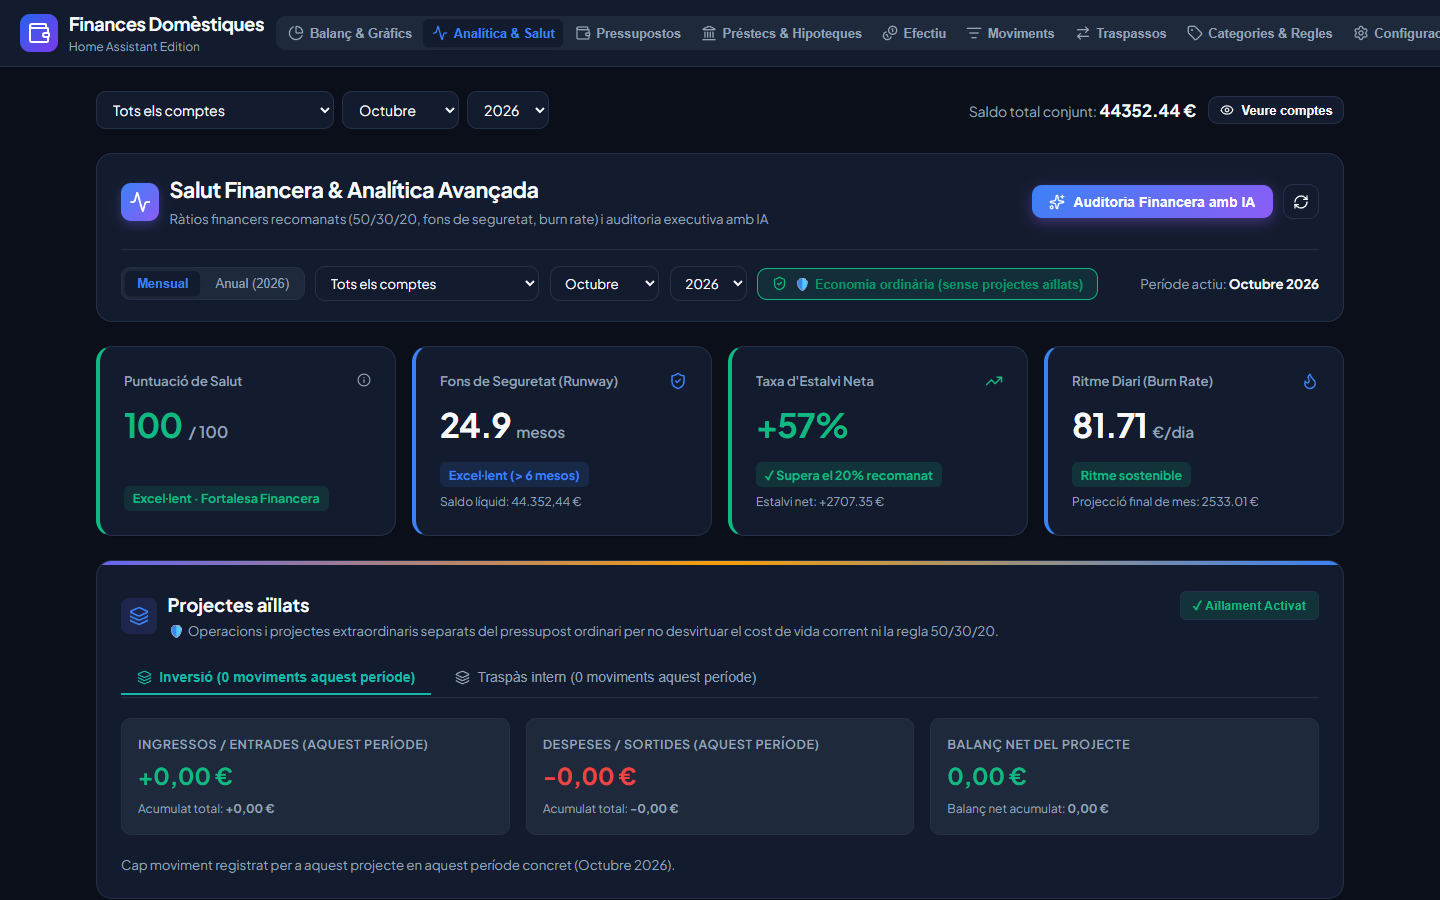Select Traspàs intern project tab
Viewport: 1440px width, 900px height.
[605, 677]
